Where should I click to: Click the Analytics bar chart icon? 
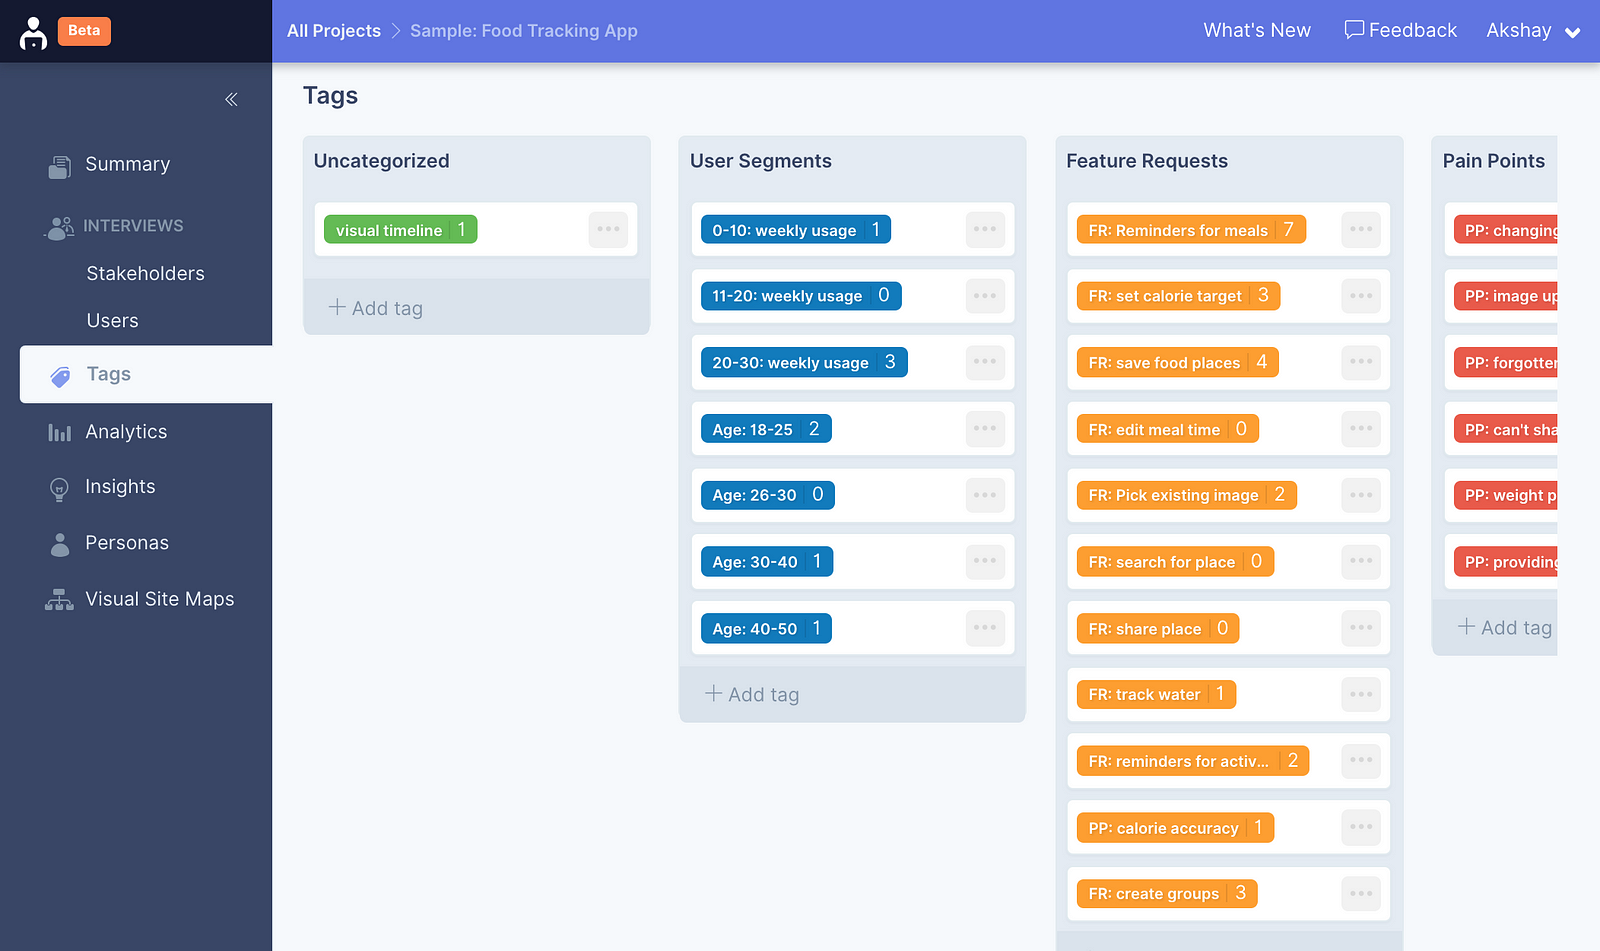(x=60, y=433)
